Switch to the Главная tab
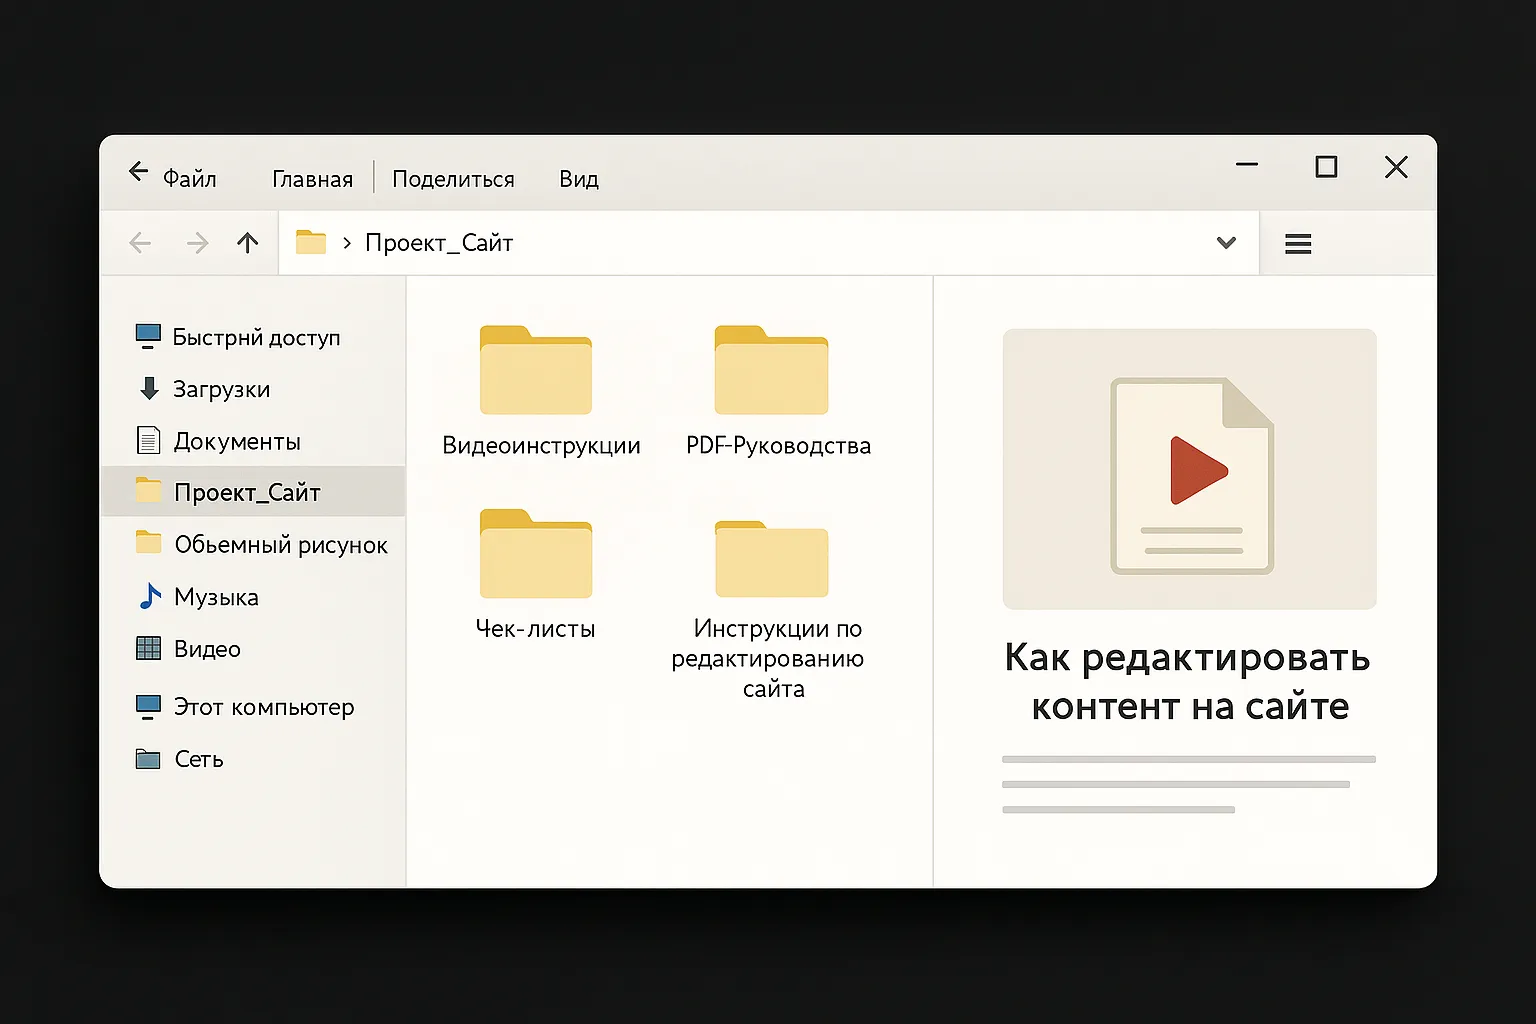The height and width of the screenshot is (1024, 1536). pos(312,179)
